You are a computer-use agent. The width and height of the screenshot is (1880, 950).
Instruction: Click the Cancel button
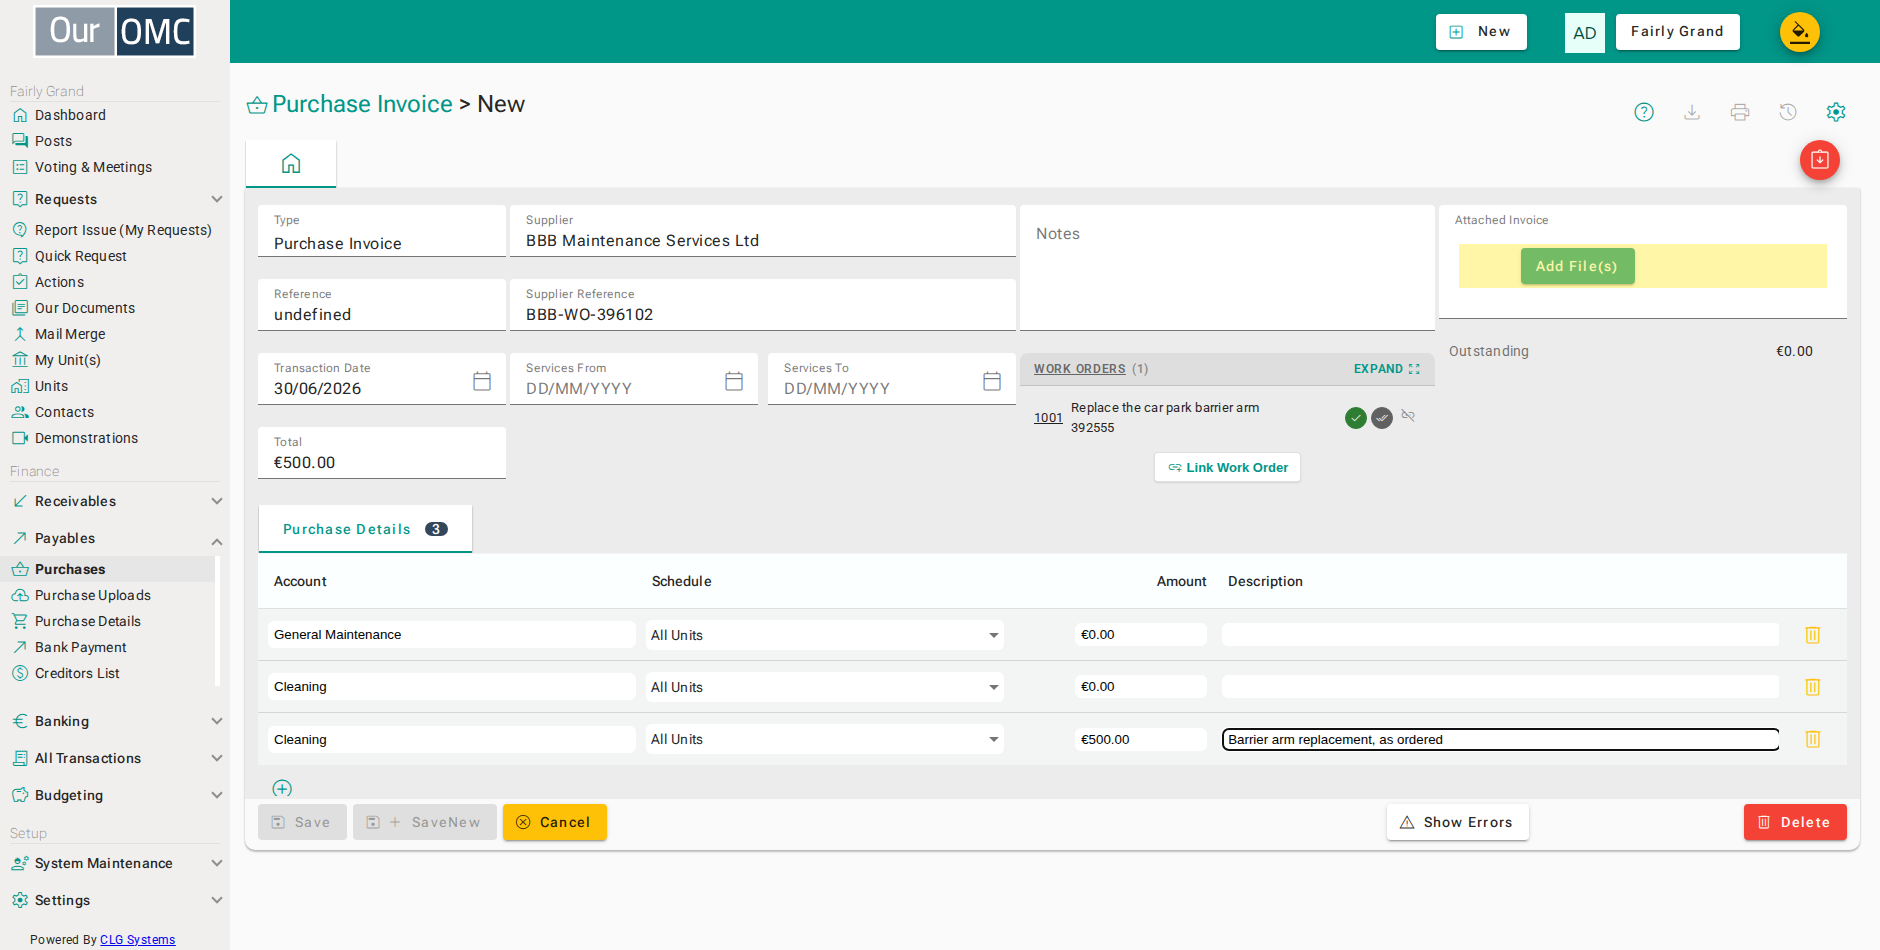[x=555, y=822]
